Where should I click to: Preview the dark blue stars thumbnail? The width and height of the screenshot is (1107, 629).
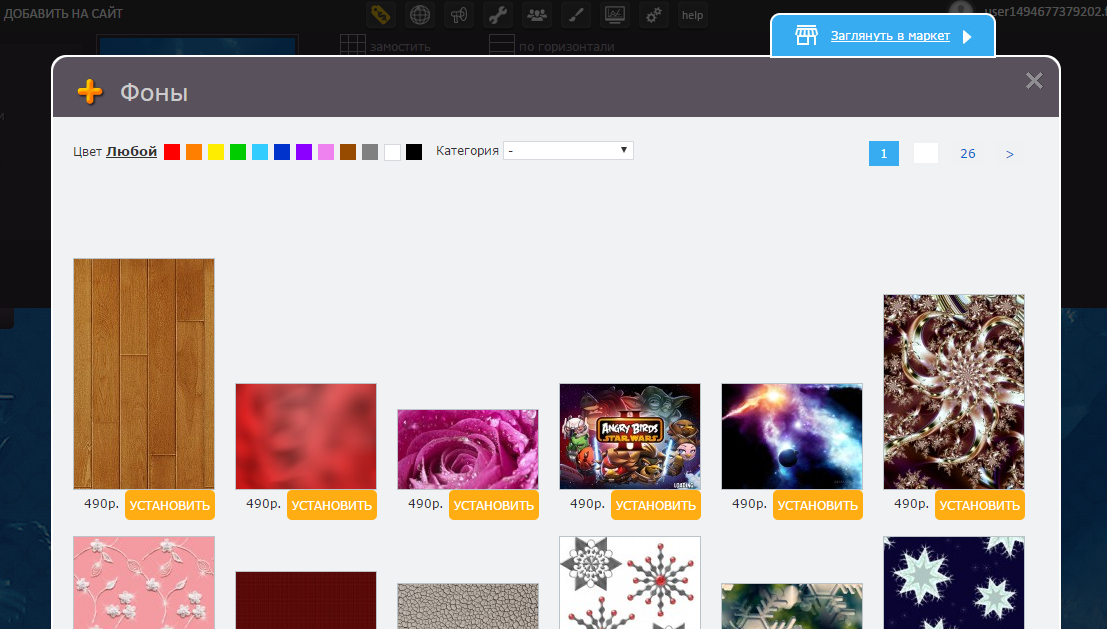point(954,582)
